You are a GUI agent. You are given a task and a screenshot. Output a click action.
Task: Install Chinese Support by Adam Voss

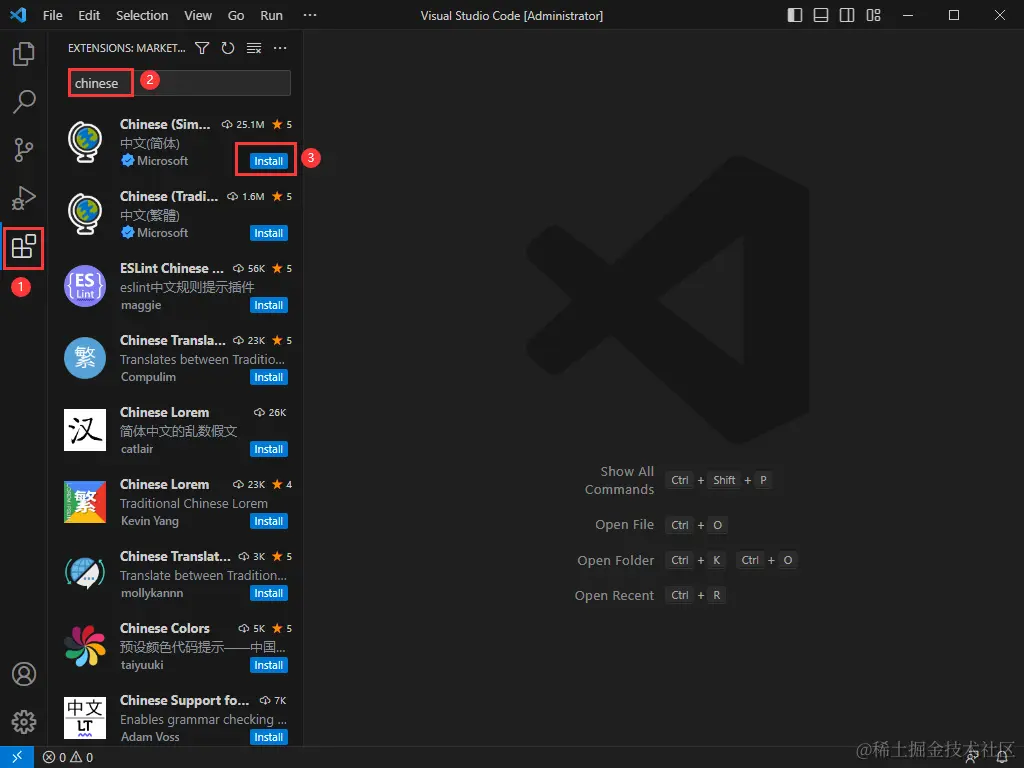pyautogui.click(x=268, y=737)
